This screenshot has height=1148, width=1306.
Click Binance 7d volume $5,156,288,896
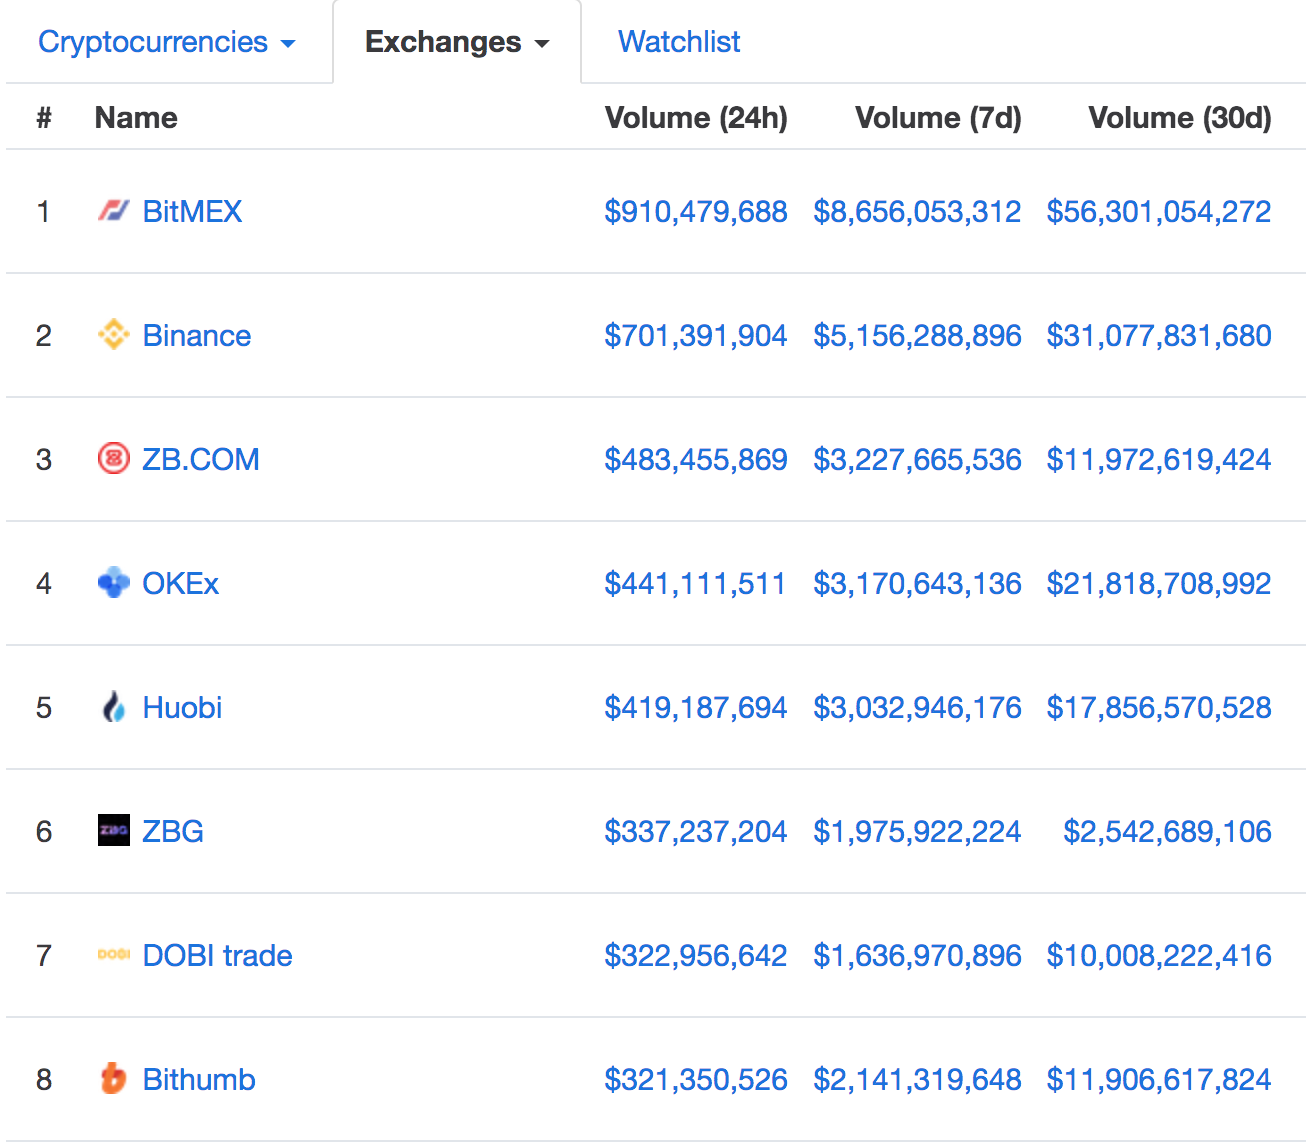tap(917, 335)
